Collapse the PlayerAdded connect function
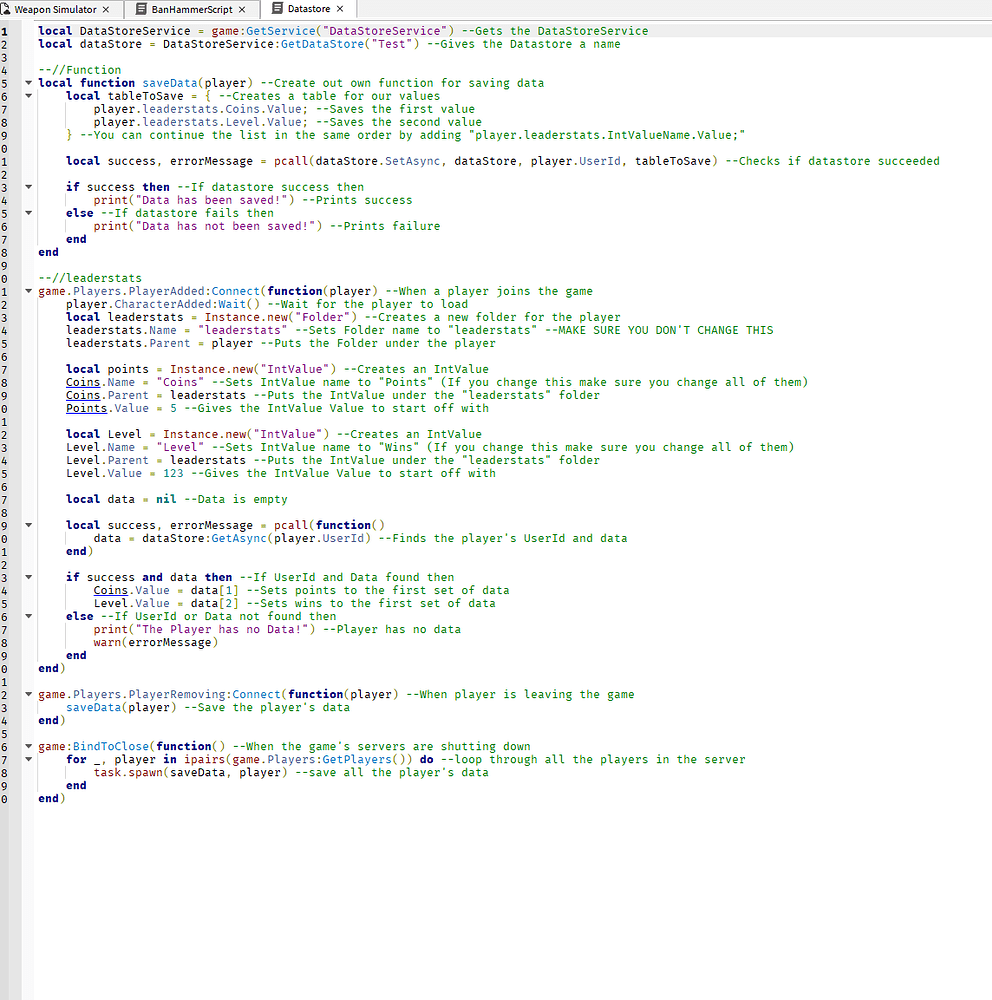The width and height of the screenshot is (992, 1000). 28,291
